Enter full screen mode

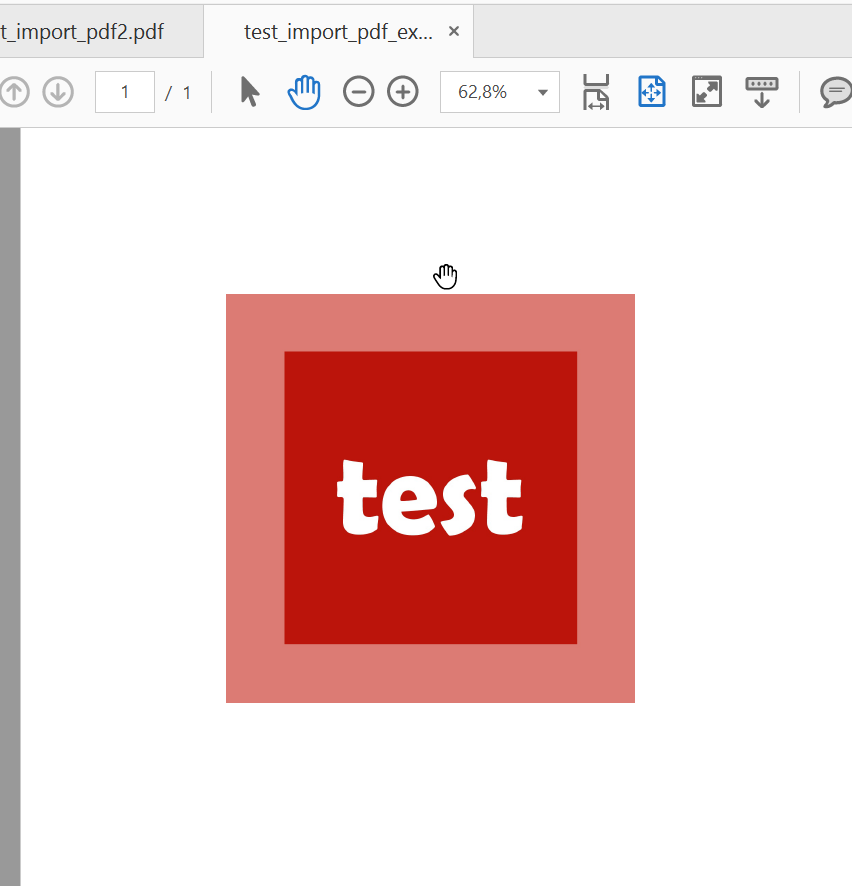(x=707, y=92)
